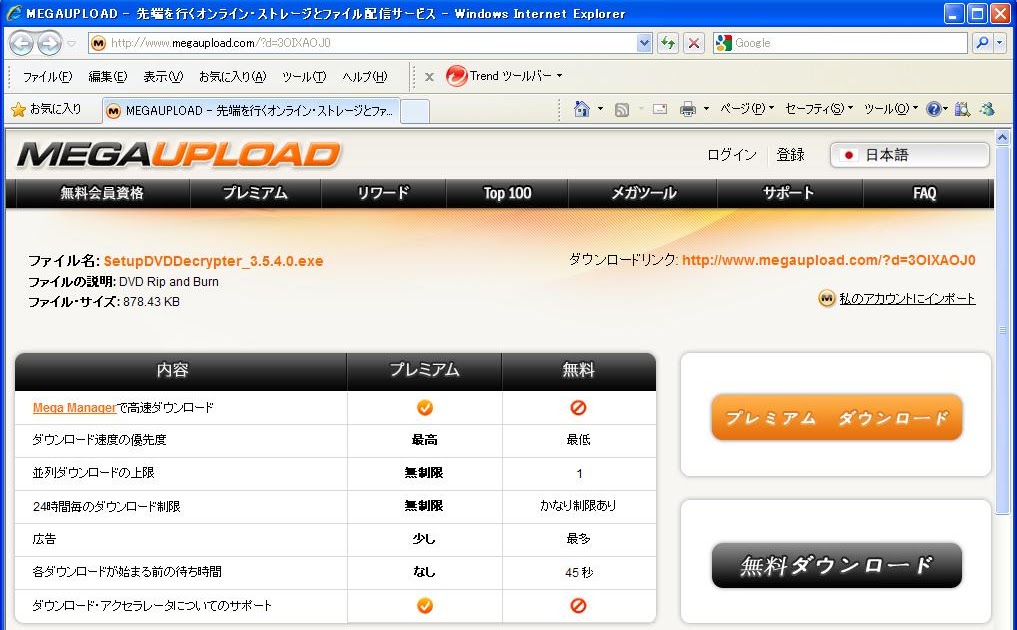Click the Google search box
This screenshot has height=630, width=1017.
point(840,43)
